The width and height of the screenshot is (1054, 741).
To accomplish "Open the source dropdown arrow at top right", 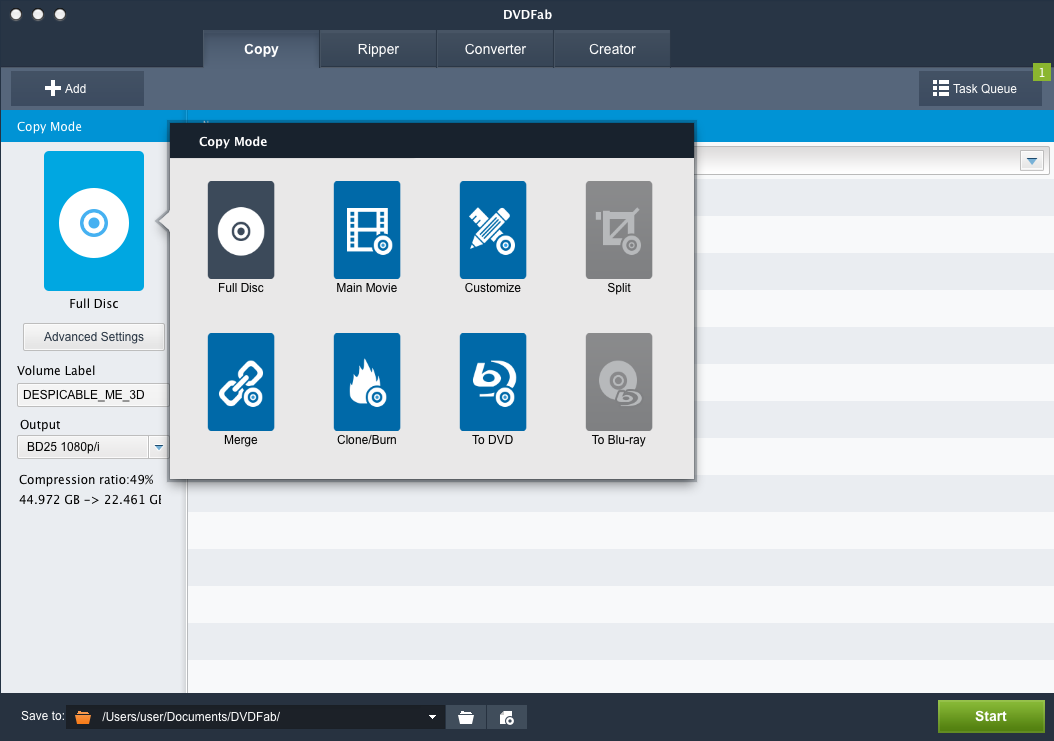I will coord(1032,161).
